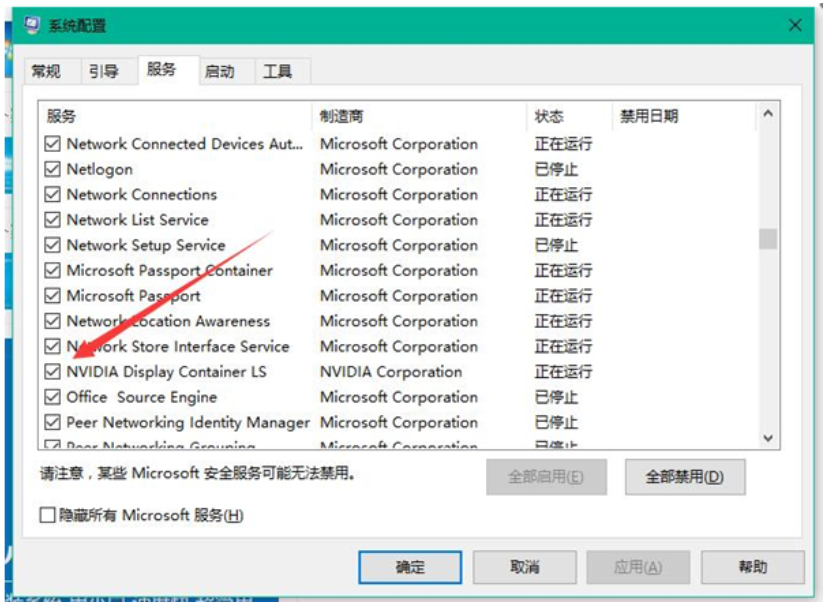Enable 隐藏所有 Microsoft 服务 checkbox
825x606 pixels.
(x=47, y=516)
